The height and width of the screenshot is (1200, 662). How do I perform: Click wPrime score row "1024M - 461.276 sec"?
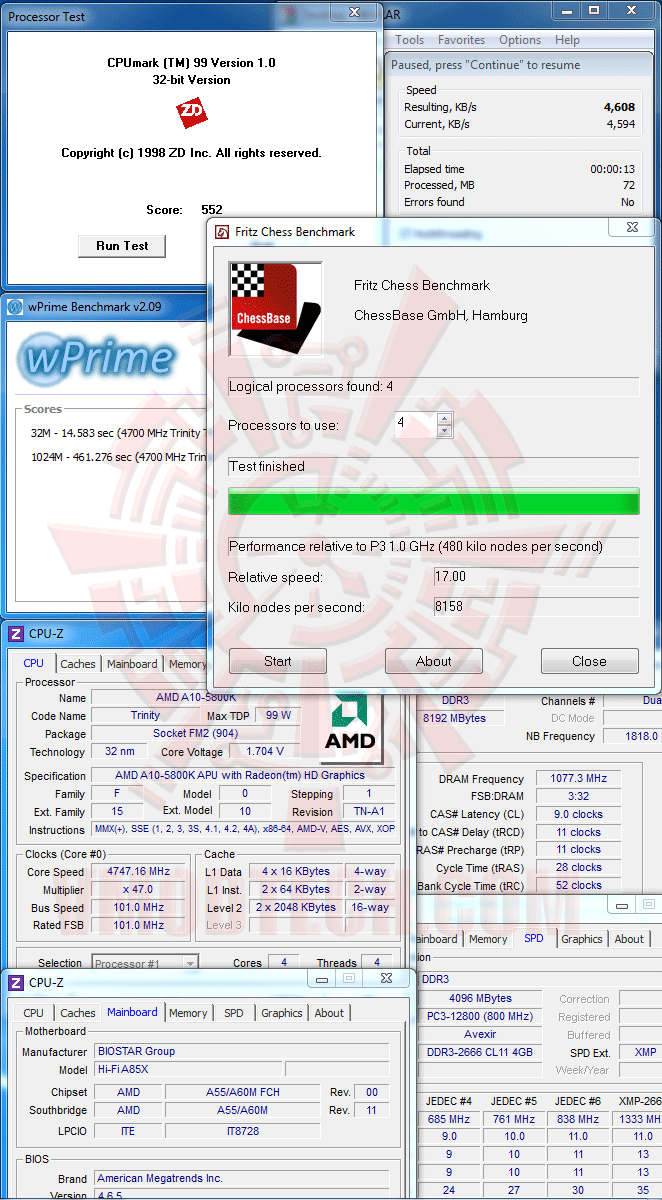tap(116, 457)
